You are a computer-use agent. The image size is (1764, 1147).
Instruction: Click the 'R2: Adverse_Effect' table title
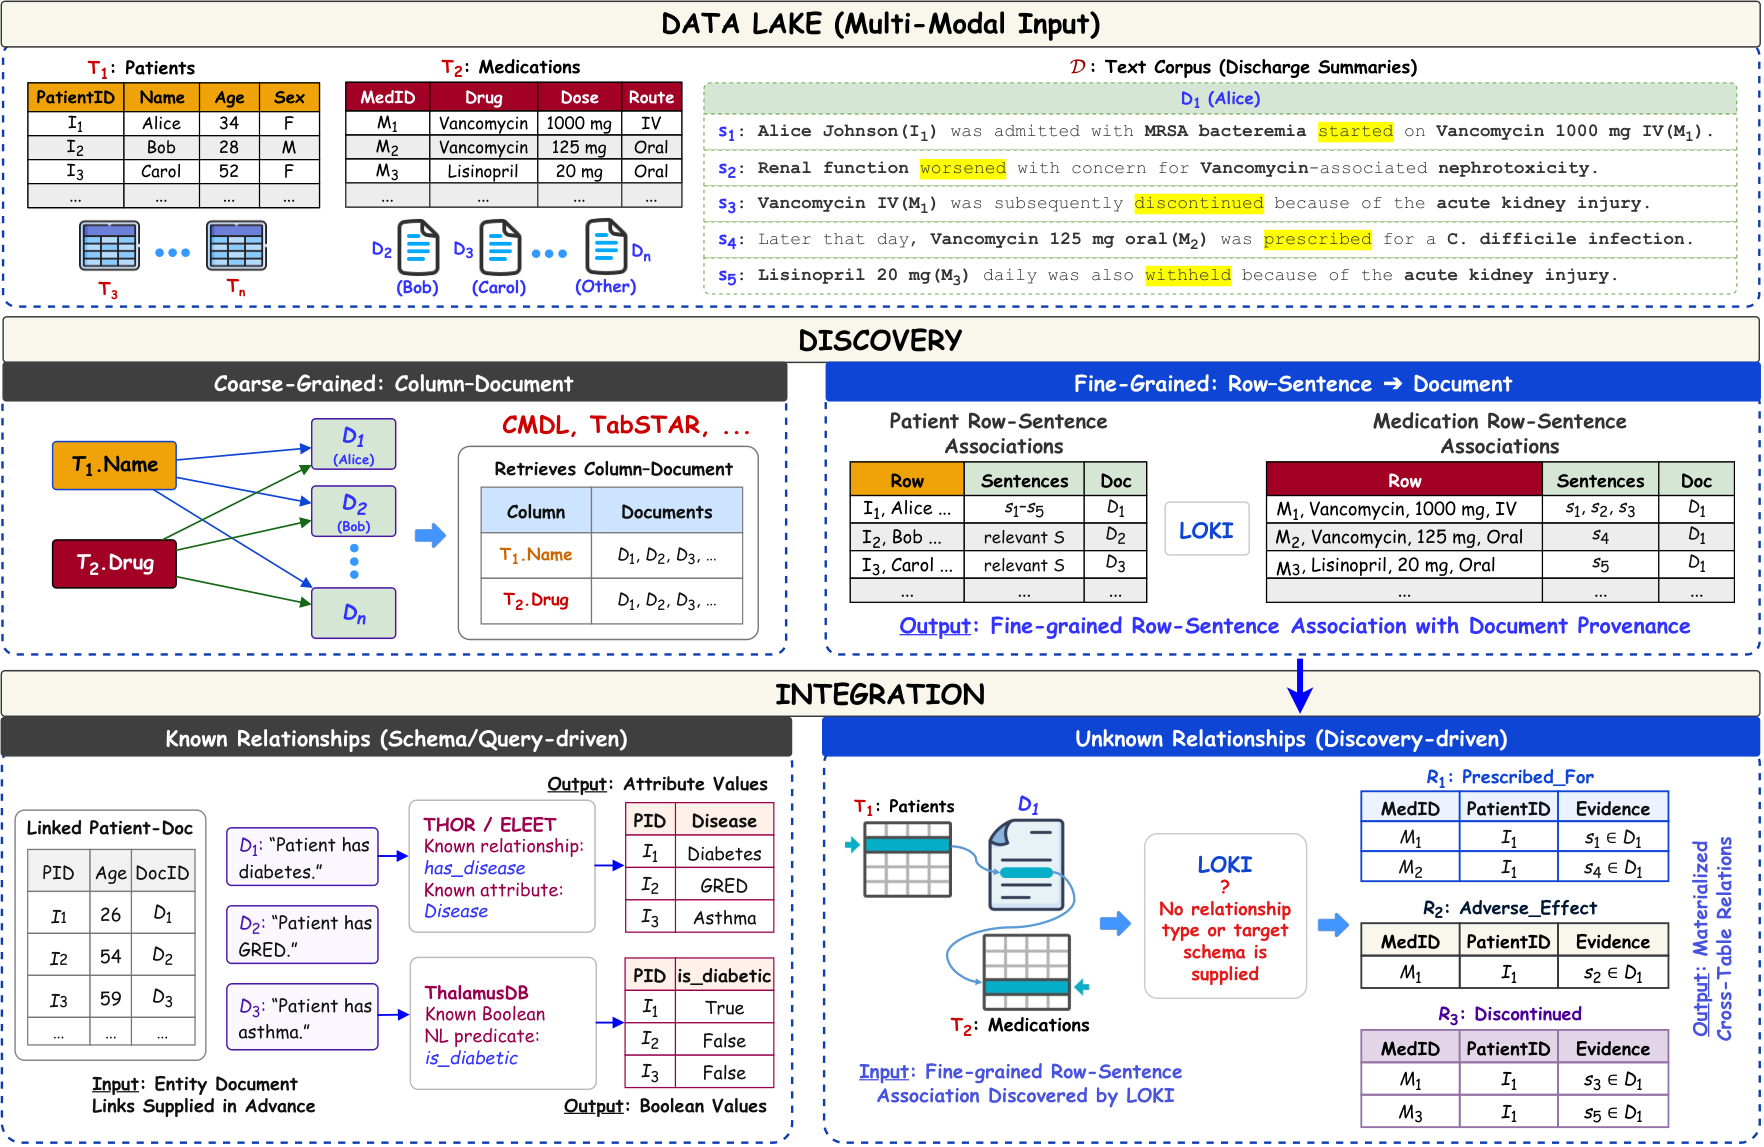click(x=1510, y=908)
